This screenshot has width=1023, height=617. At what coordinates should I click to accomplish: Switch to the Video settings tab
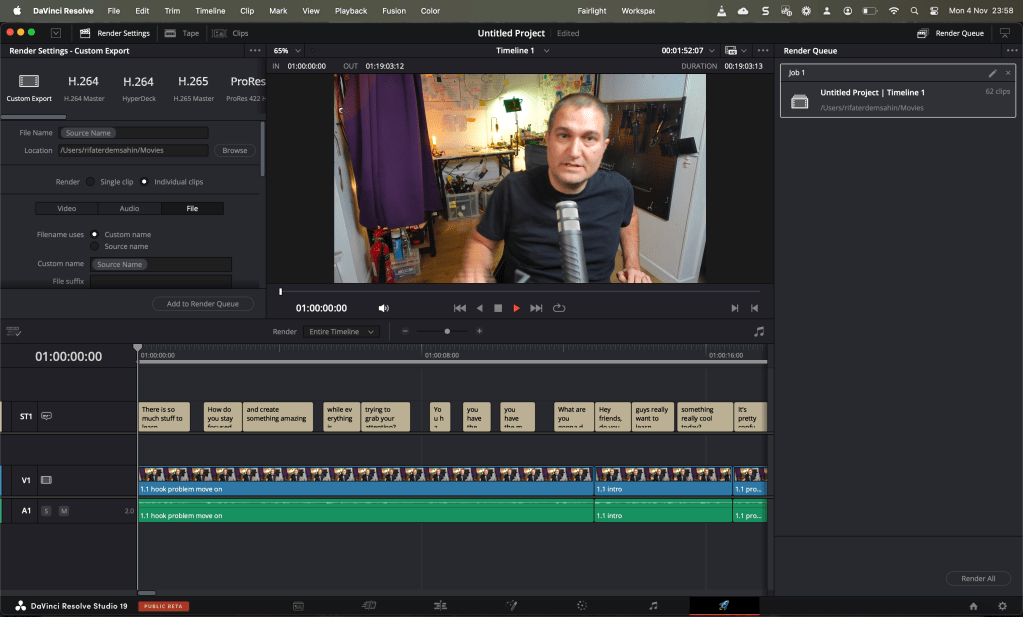67,209
